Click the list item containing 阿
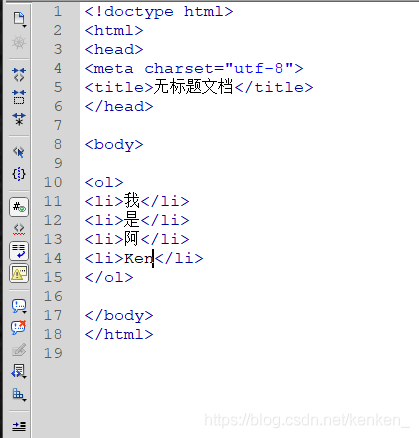The image size is (419, 438). [137, 239]
